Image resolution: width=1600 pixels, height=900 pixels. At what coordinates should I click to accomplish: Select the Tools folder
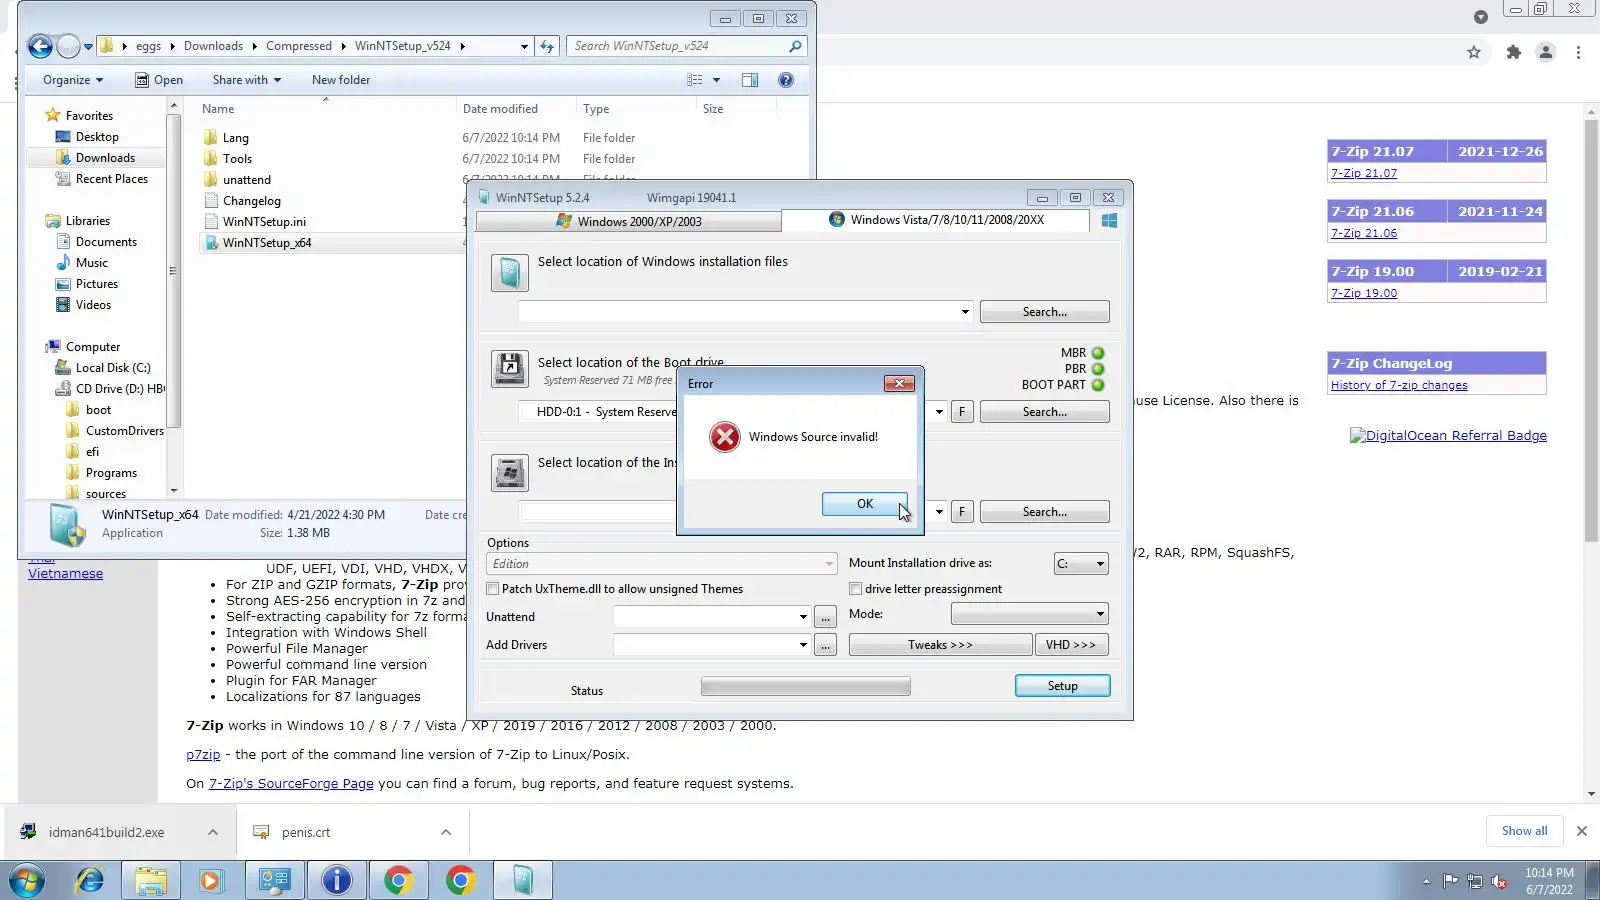237,159
